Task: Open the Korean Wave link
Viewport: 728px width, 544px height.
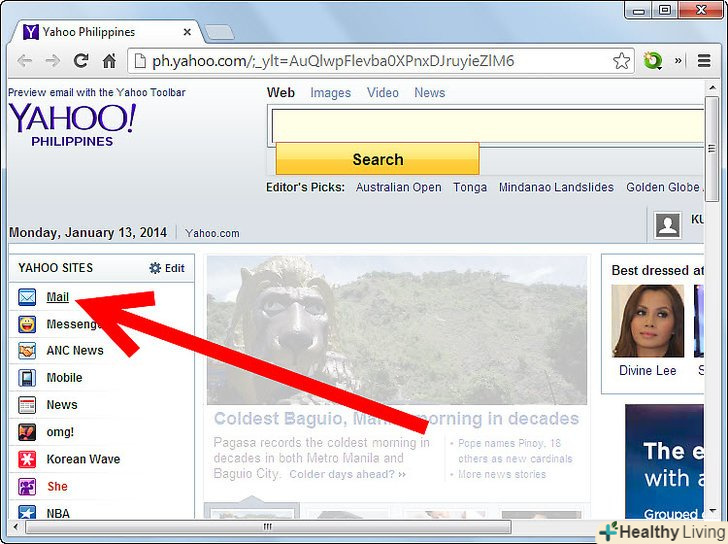Action: [x=83, y=459]
